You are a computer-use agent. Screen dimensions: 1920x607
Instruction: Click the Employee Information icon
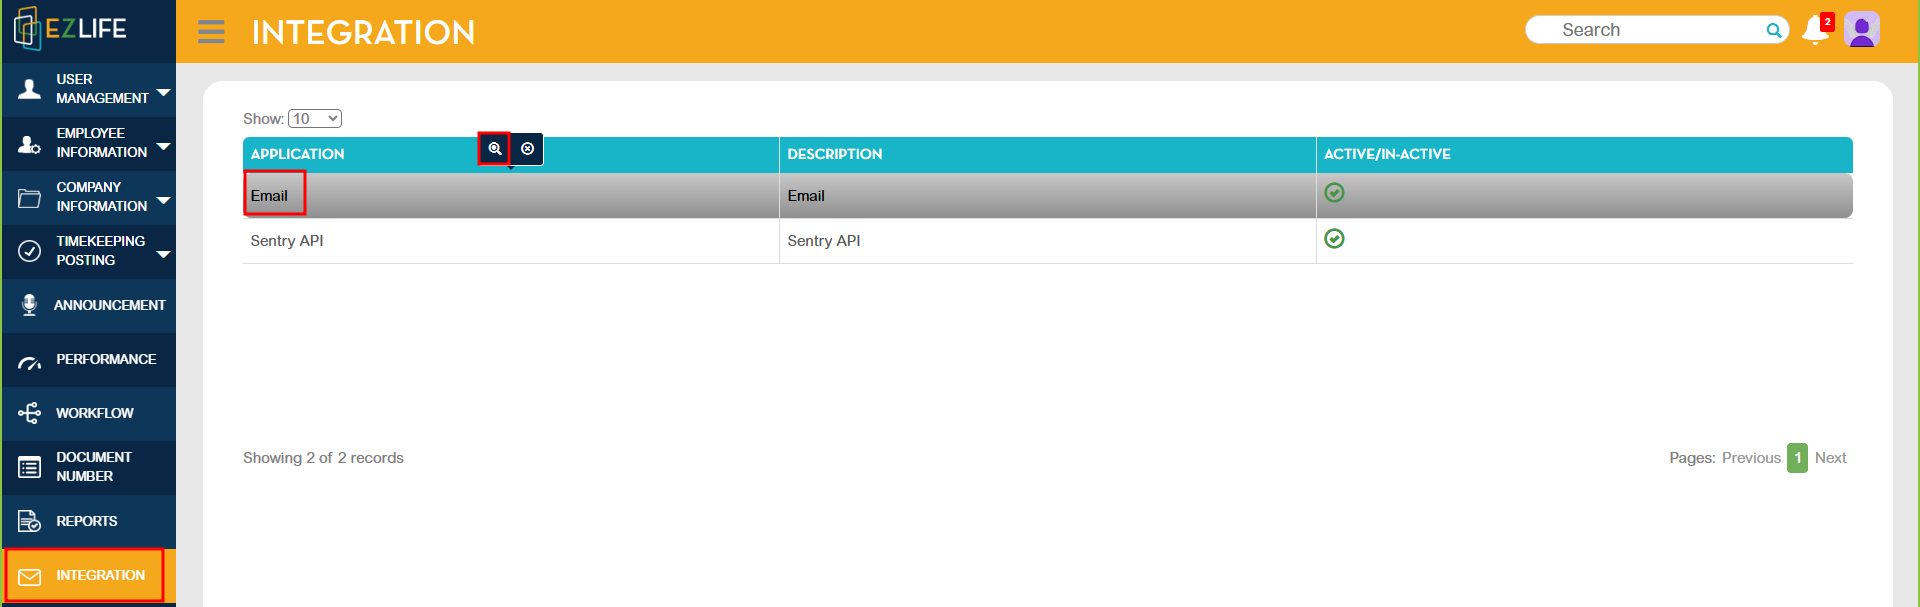(x=30, y=143)
